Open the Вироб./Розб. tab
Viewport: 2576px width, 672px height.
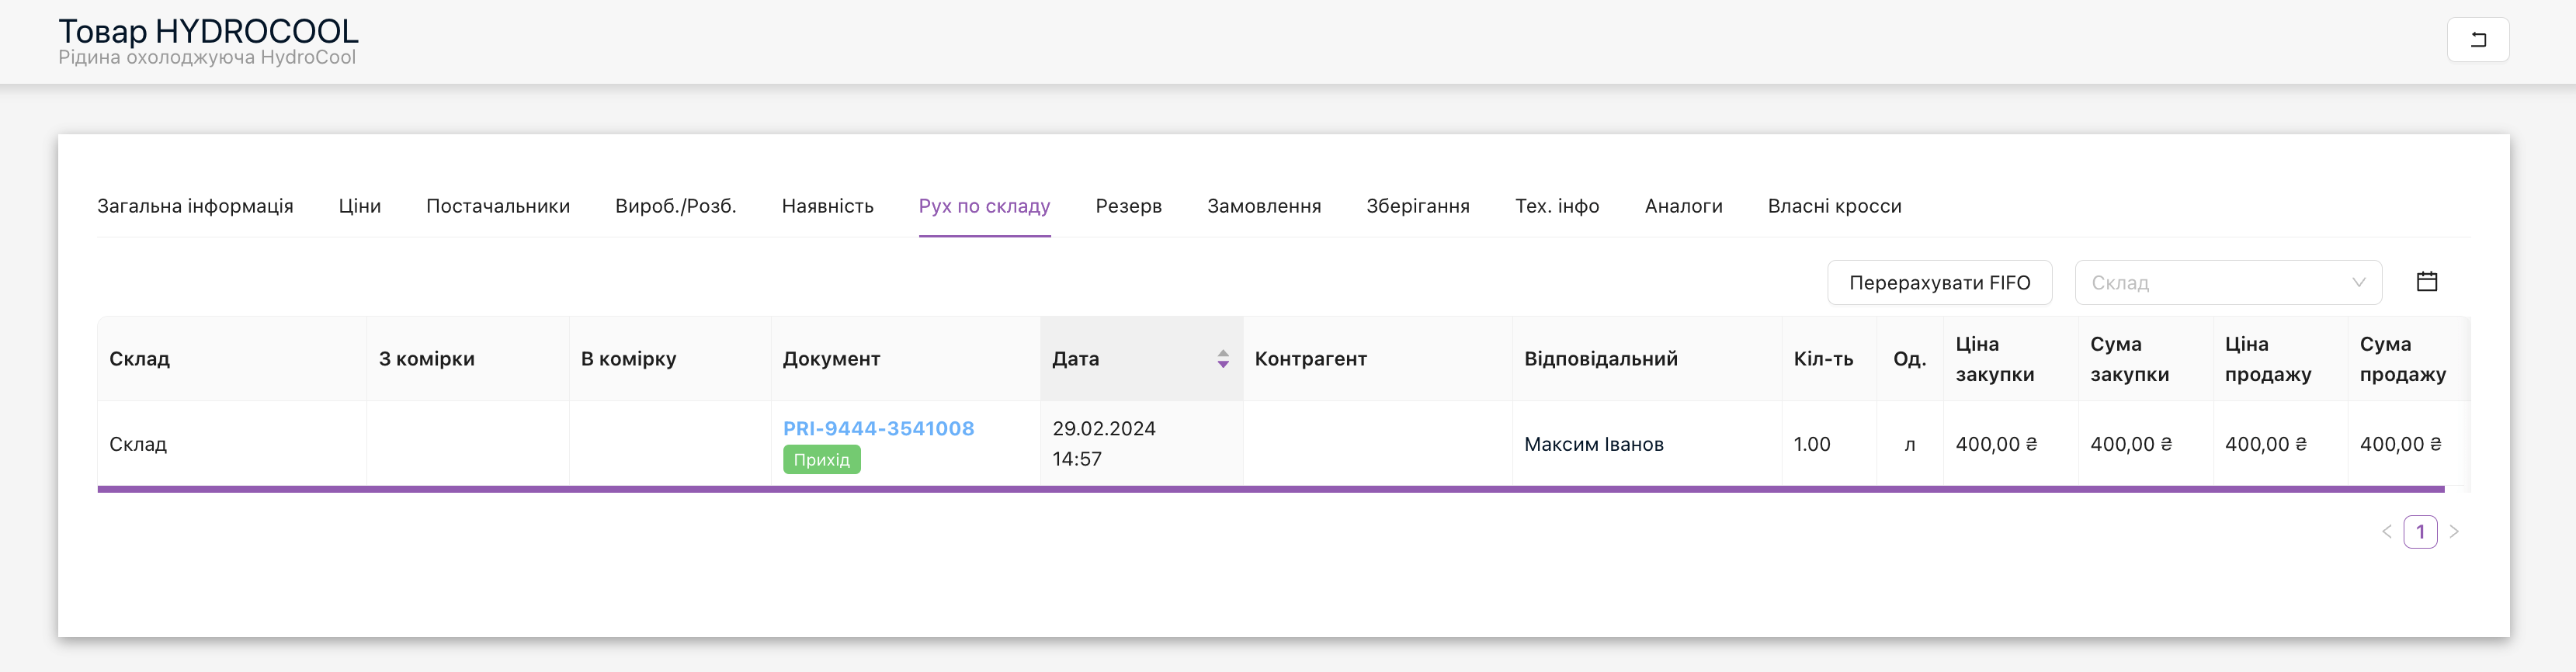pos(675,206)
